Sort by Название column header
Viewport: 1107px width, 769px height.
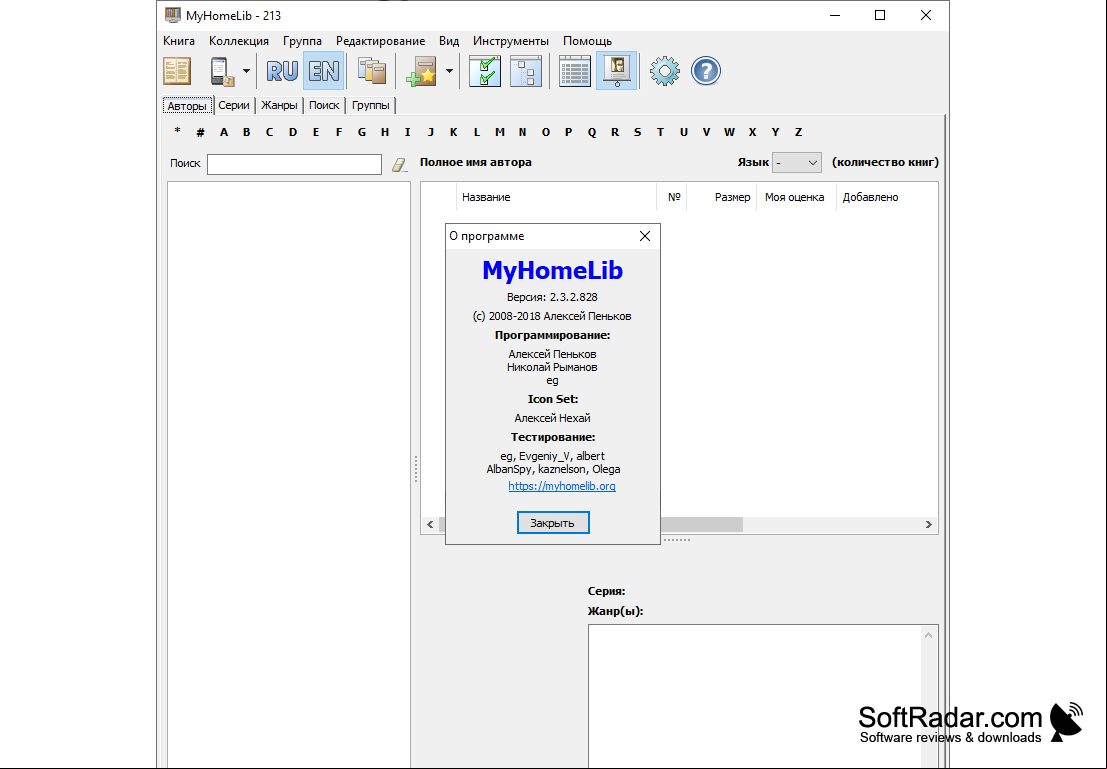(558, 197)
